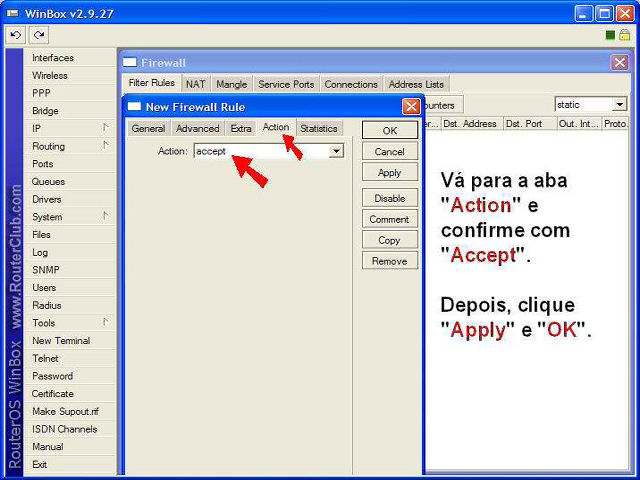Open Password in the sidebar menu
Viewport: 640px width, 480px height.
[x=70, y=376]
